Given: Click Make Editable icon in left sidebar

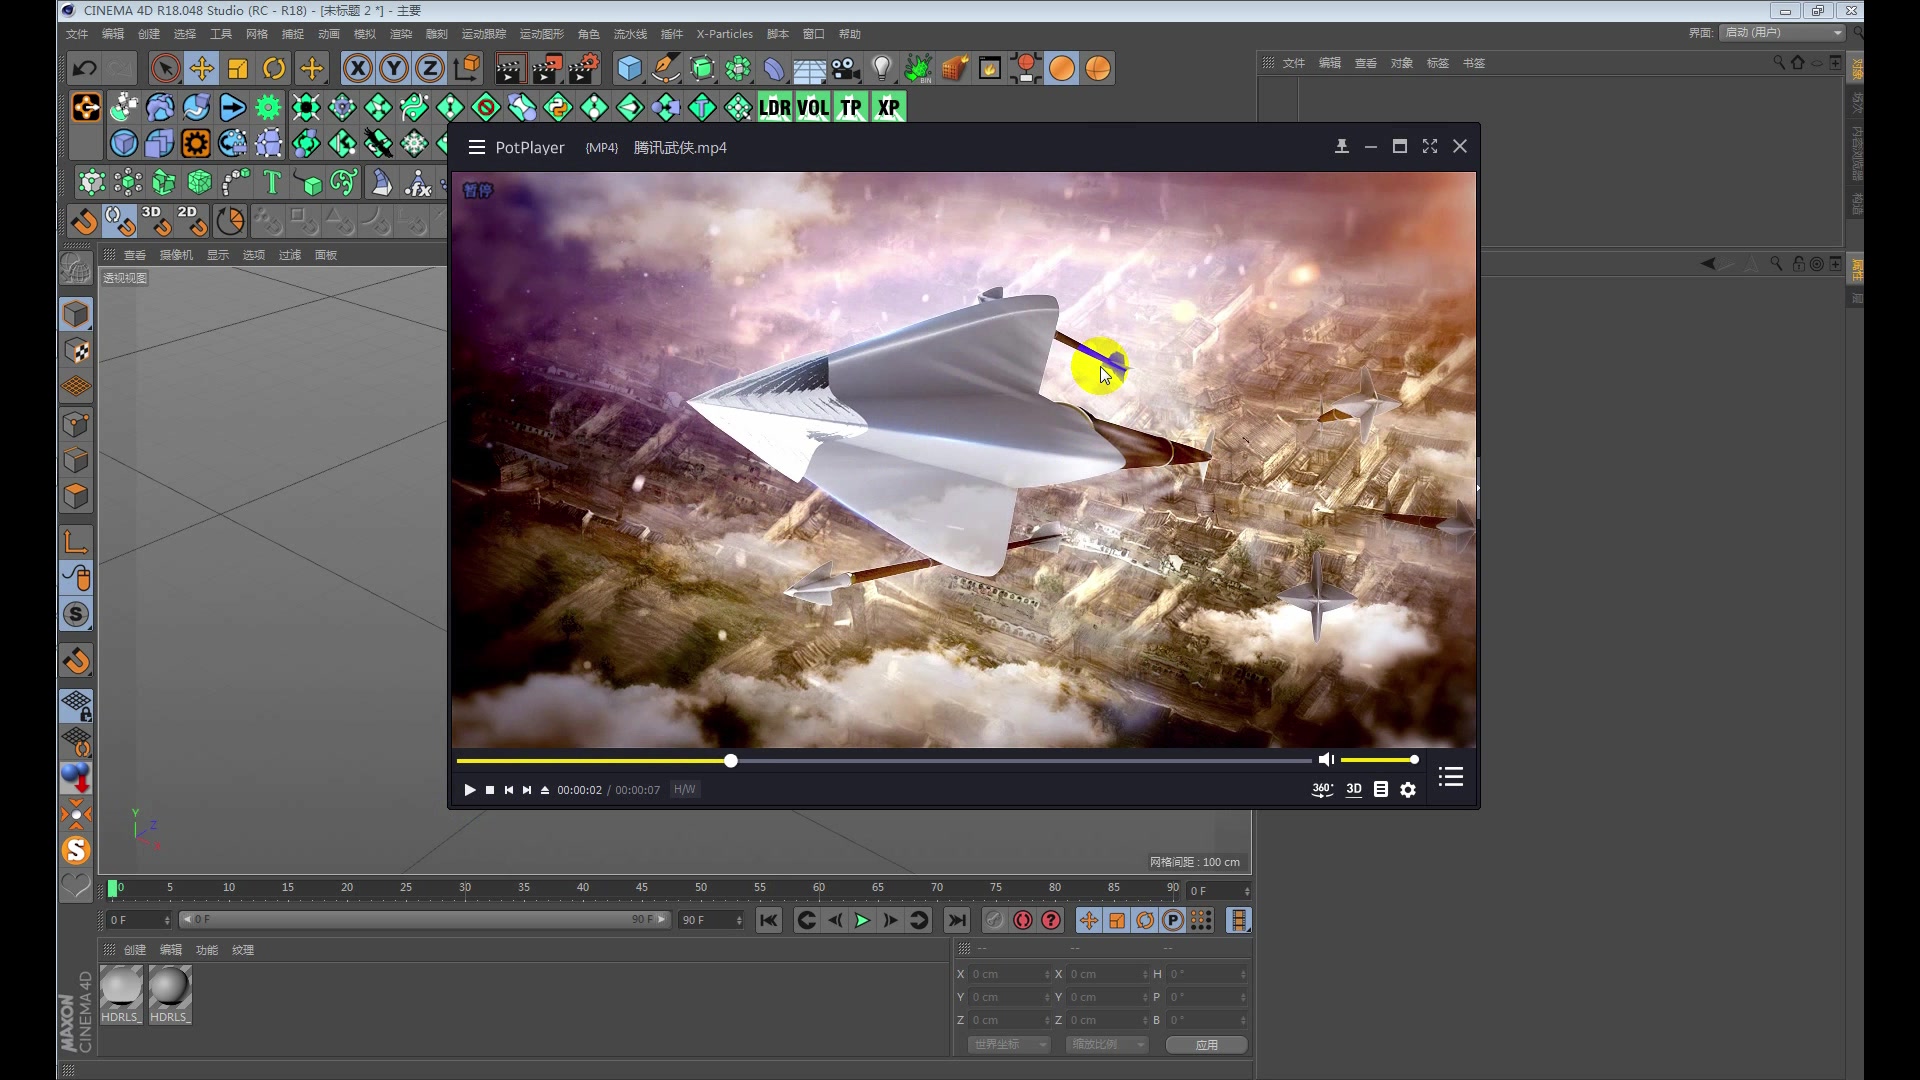Looking at the screenshot, I should coord(76,267).
